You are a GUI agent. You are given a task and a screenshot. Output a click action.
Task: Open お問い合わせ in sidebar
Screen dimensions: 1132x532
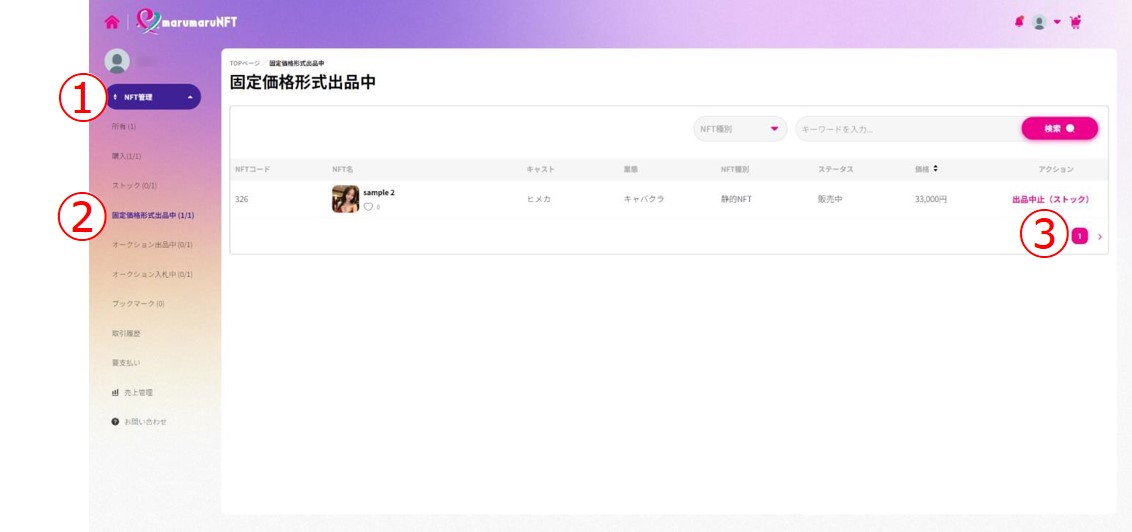[x=139, y=422]
